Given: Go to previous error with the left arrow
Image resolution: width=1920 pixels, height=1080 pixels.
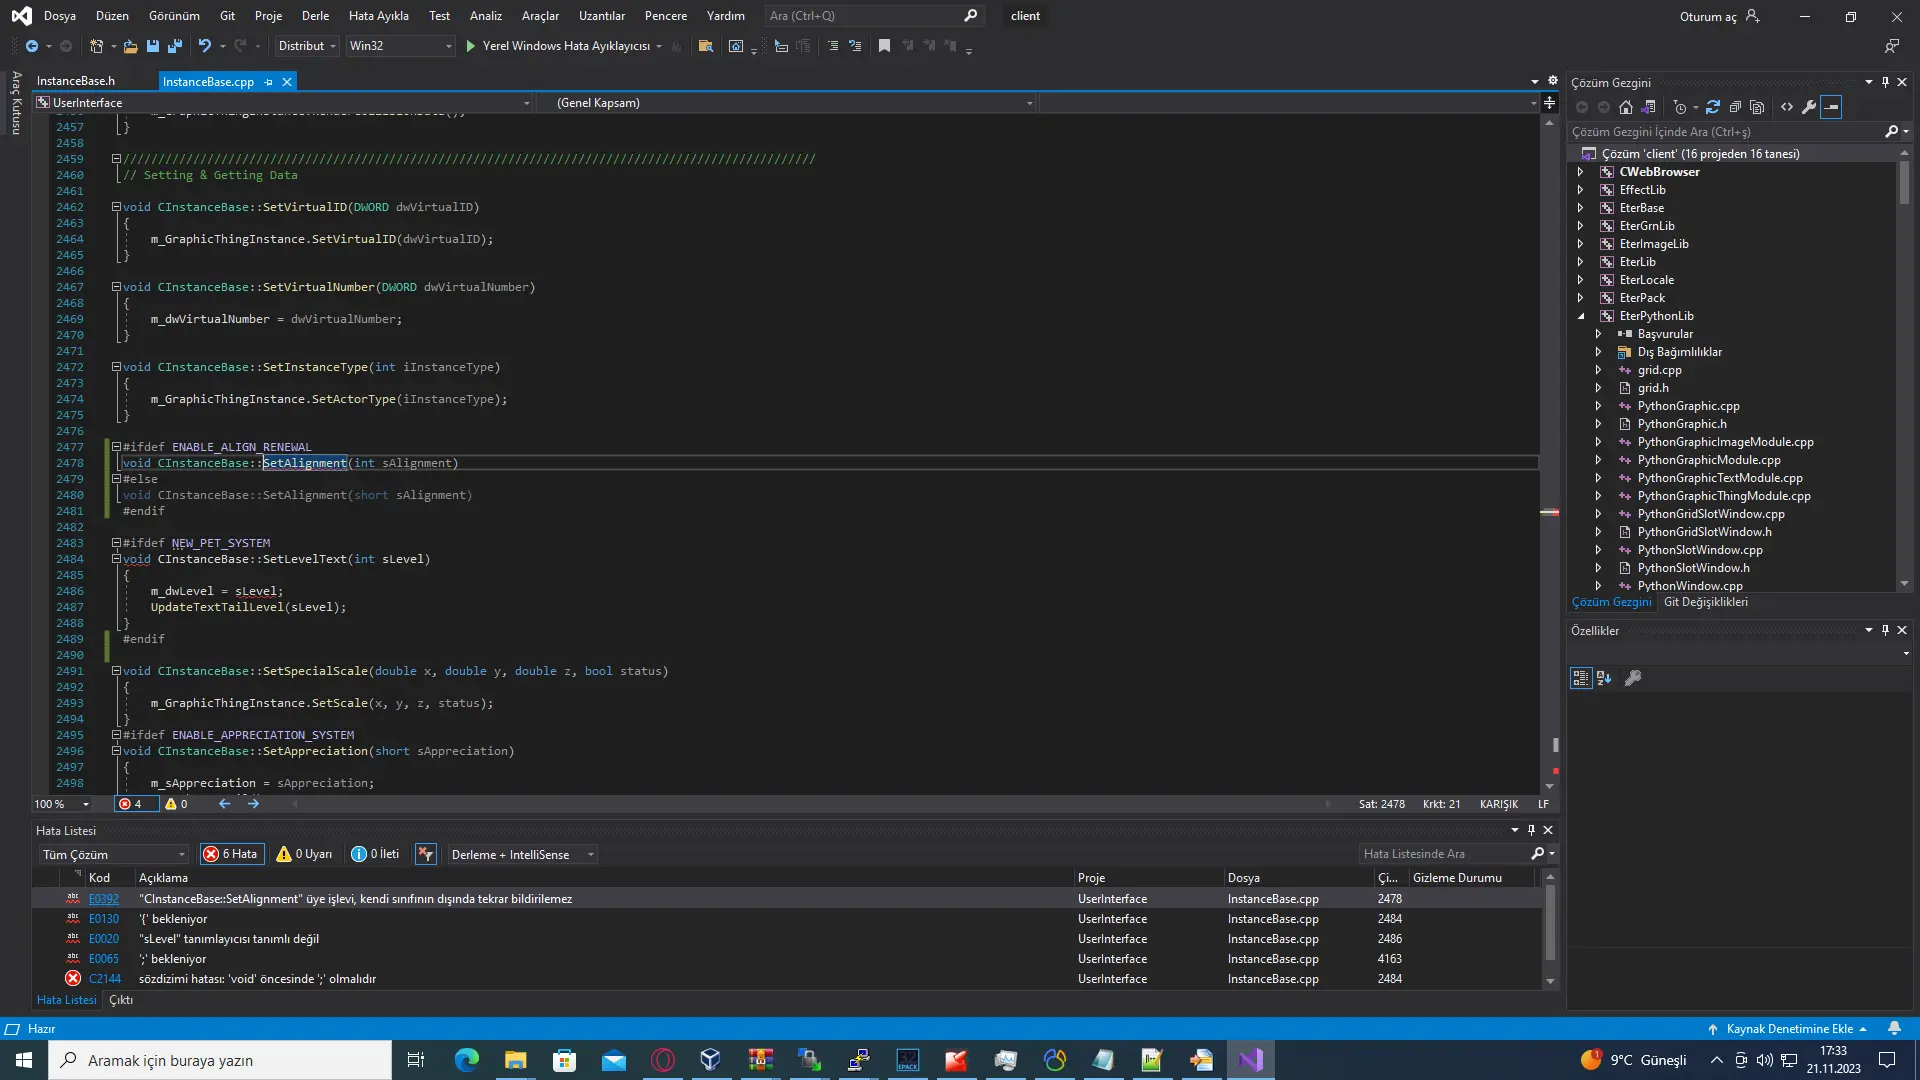Looking at the screenshot, I should [225, 804].
